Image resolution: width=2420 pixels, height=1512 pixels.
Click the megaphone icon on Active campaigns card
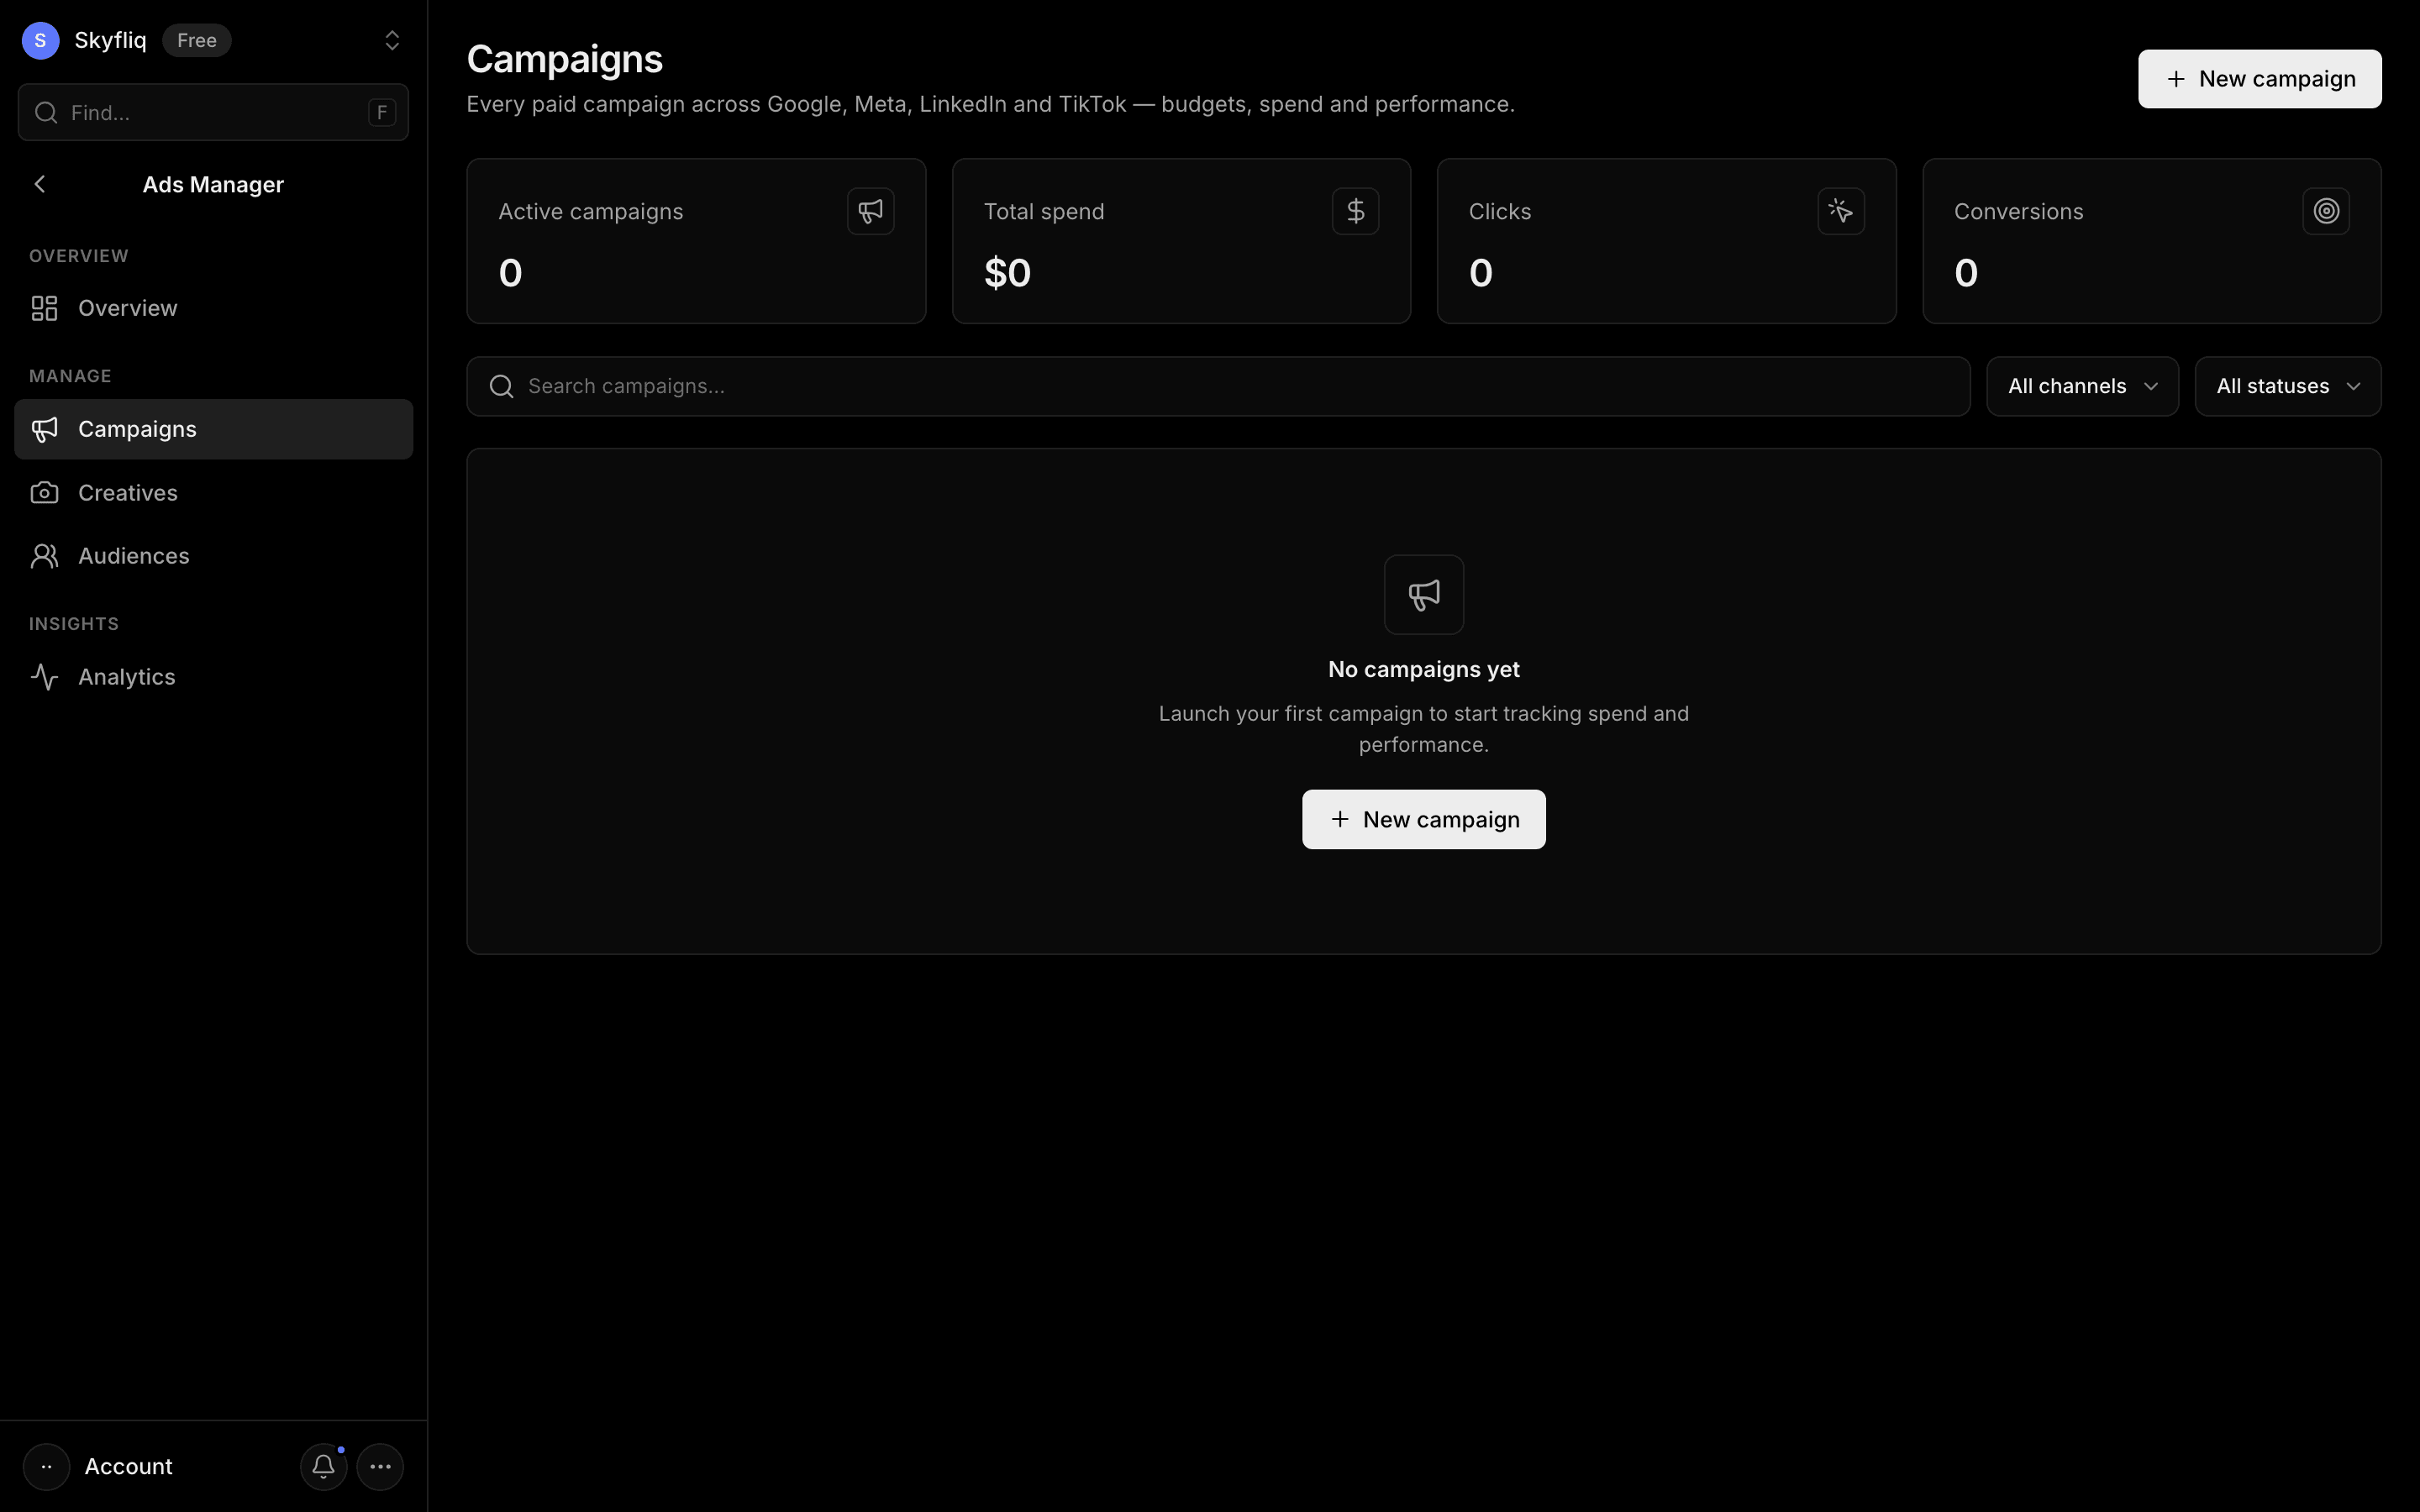pos(870,211)
